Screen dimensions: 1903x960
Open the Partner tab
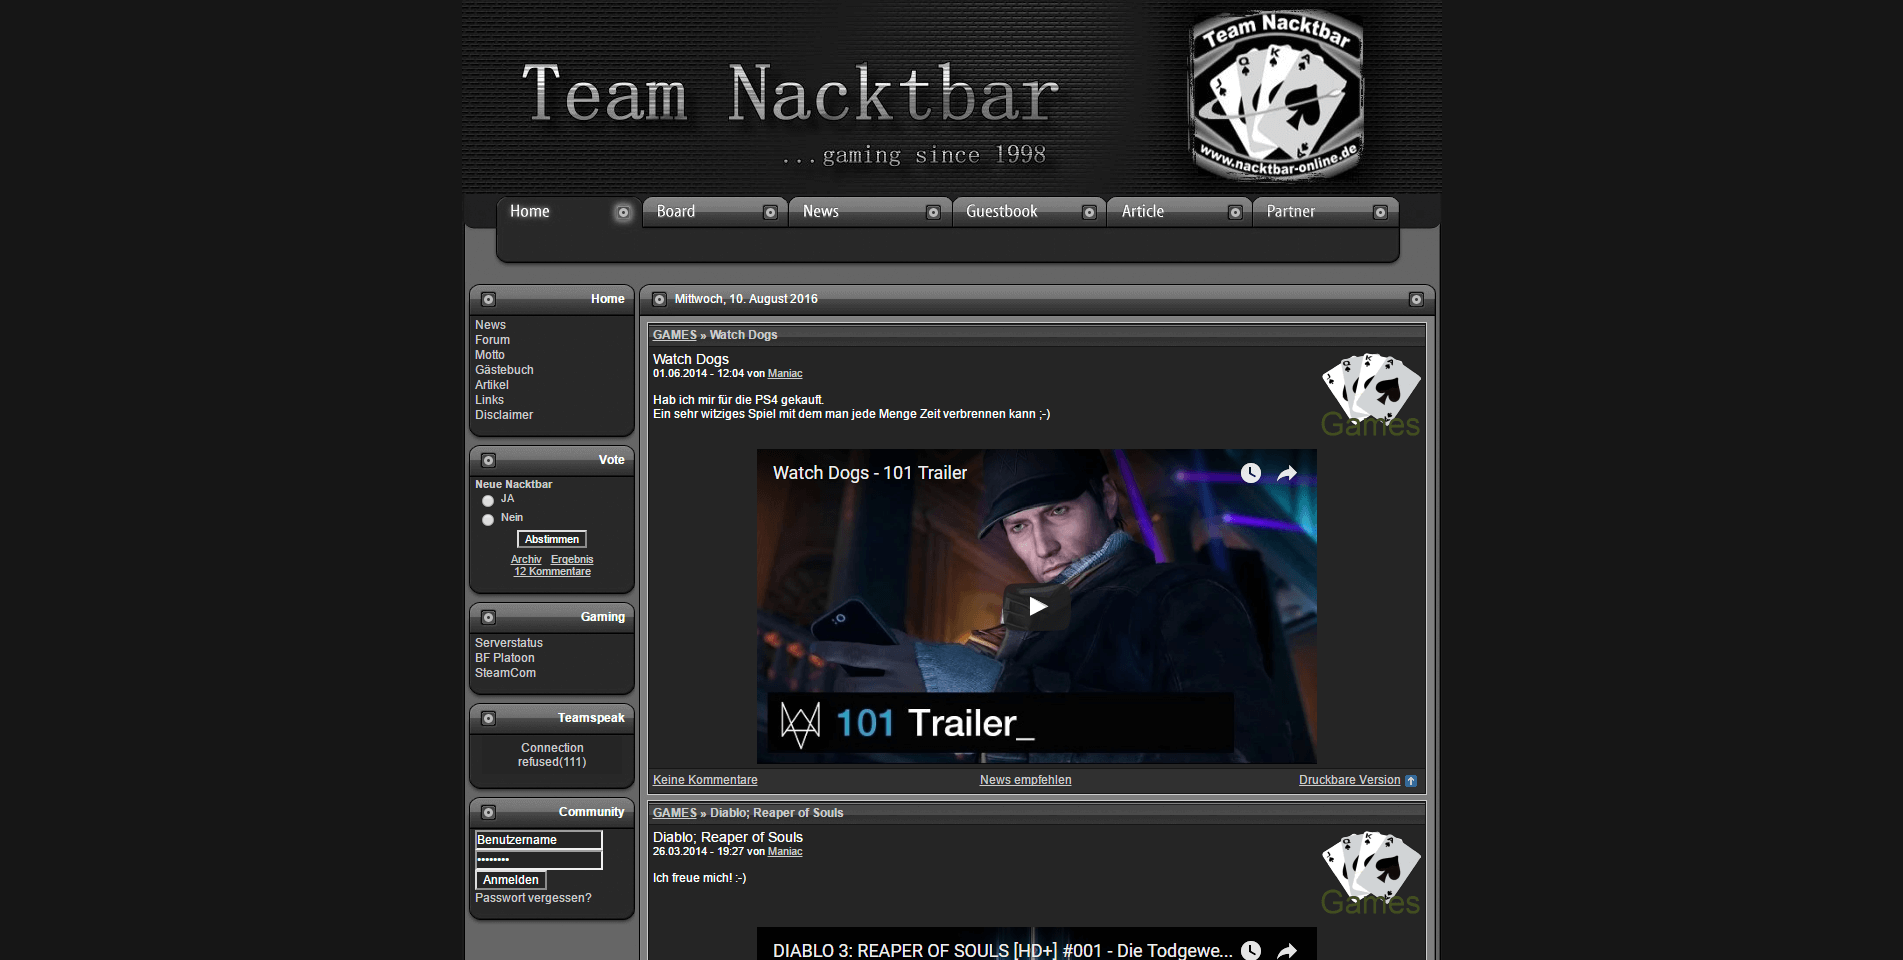click(1290, 211)
